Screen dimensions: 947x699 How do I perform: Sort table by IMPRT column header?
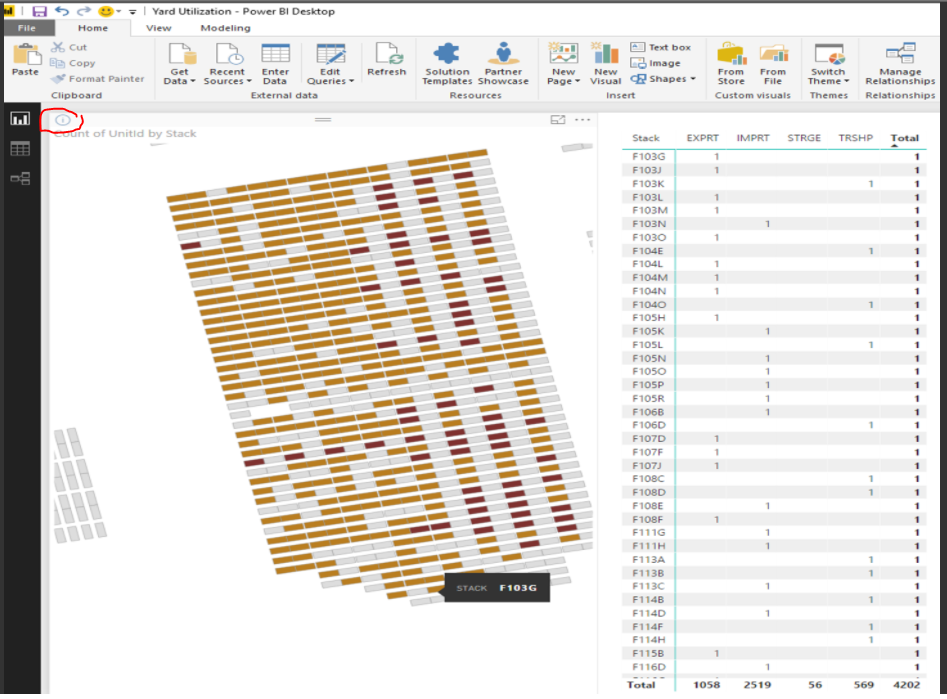753,138
